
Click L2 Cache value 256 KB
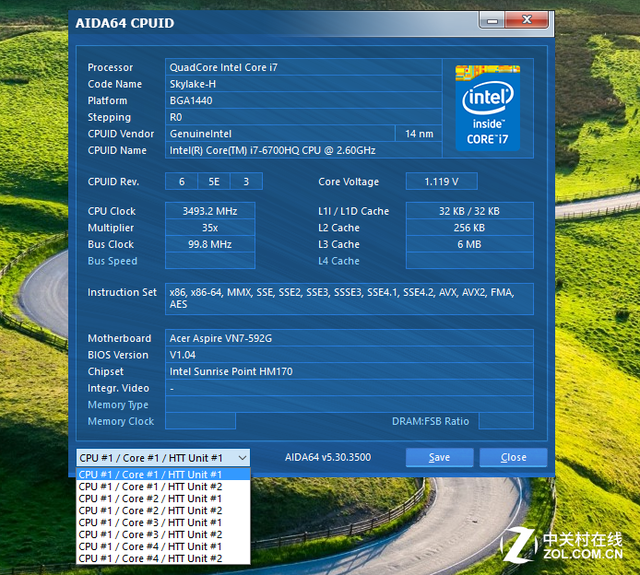tap(469, 228)
